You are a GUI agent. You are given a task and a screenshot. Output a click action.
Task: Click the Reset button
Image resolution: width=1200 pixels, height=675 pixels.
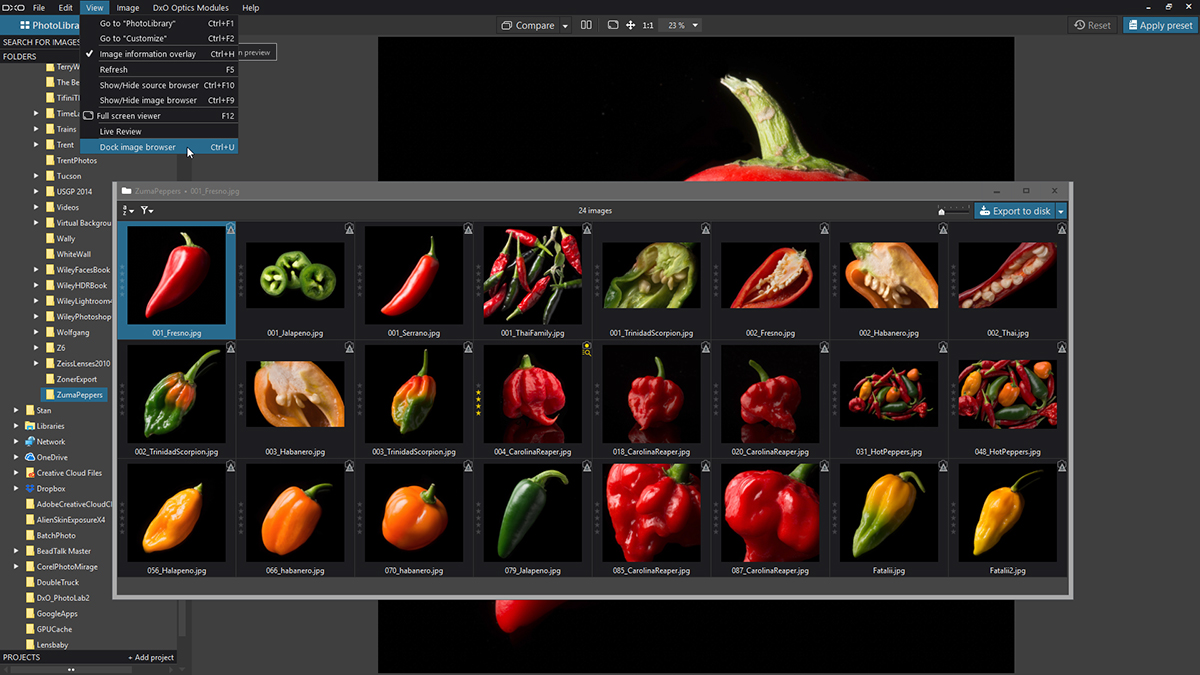pyautogui.click(x=1093, y=25)
